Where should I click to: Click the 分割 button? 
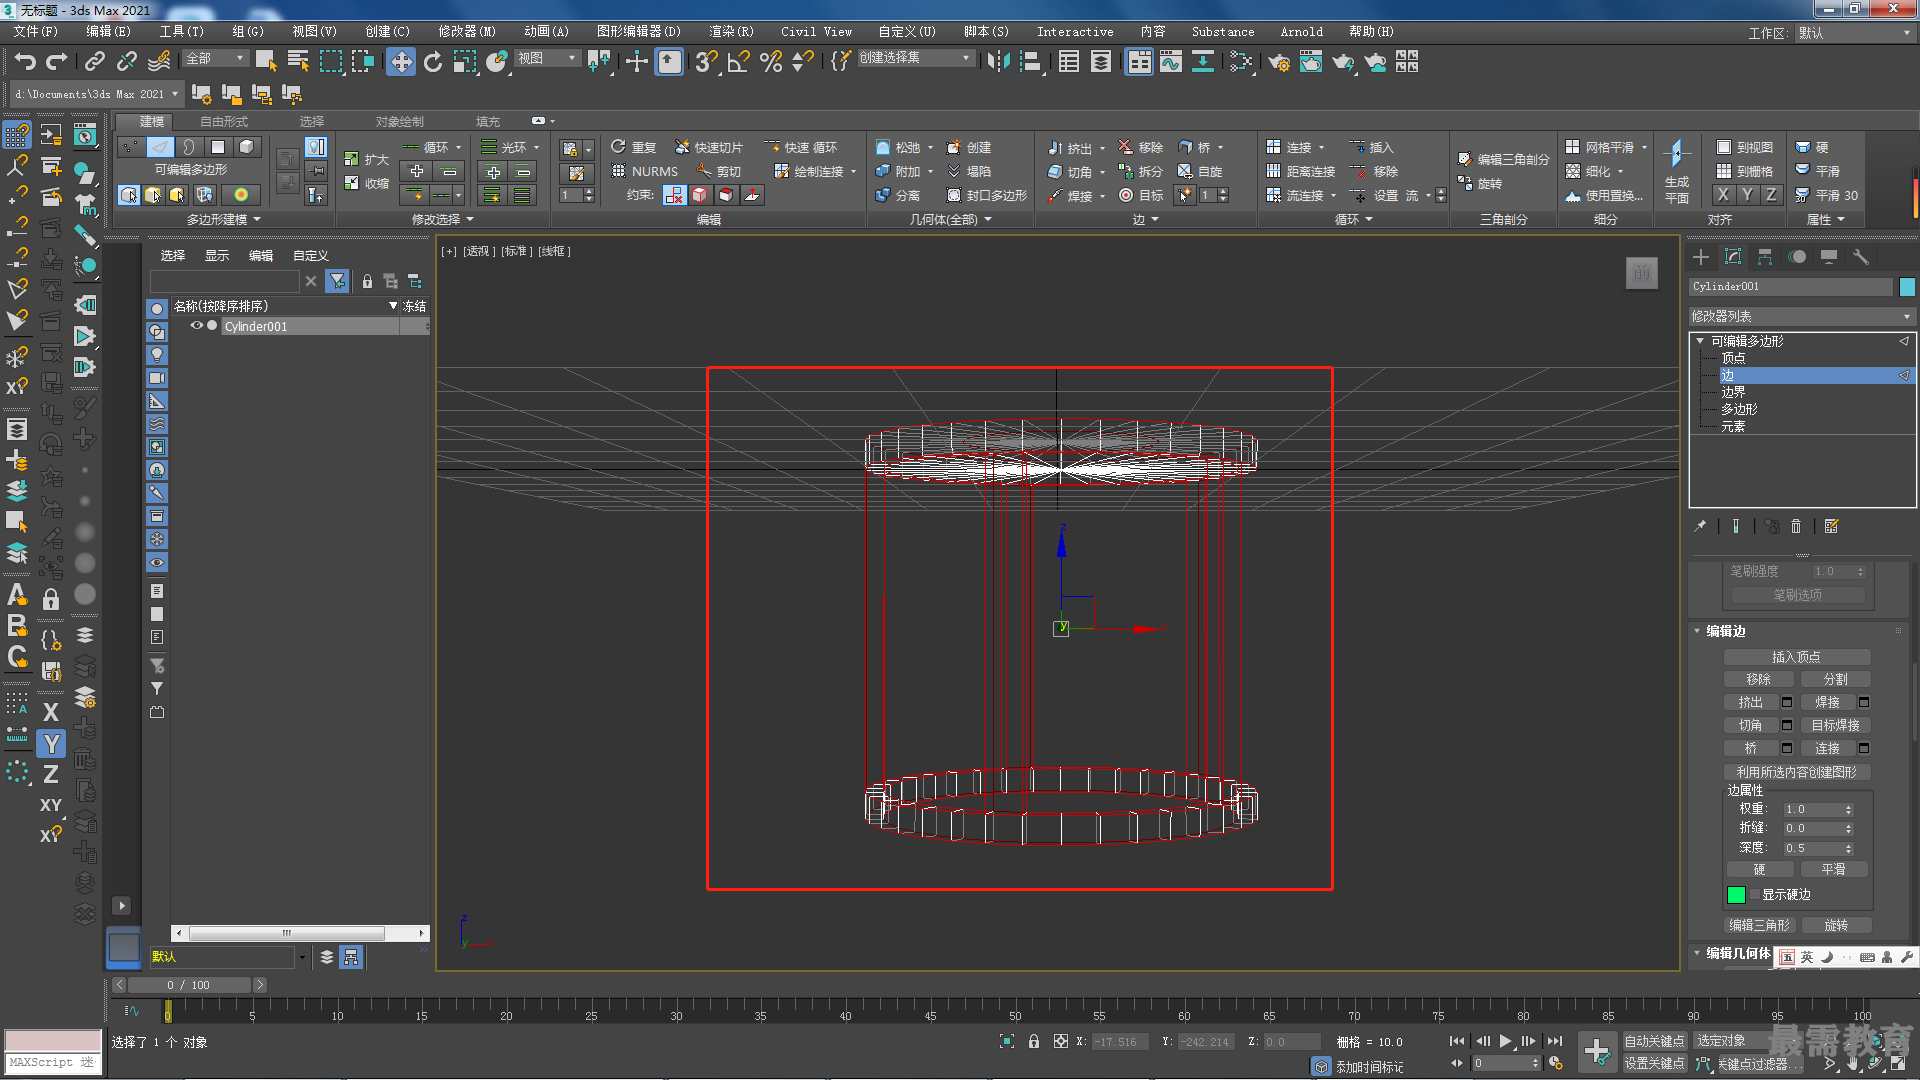pos(1835,679)
